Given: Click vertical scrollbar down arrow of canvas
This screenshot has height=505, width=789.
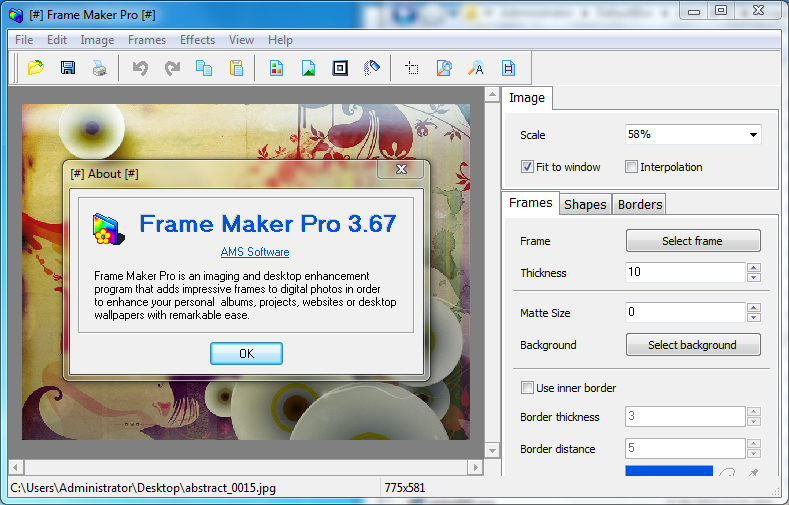Looking at the screenshot, I should tap(492, 451).
